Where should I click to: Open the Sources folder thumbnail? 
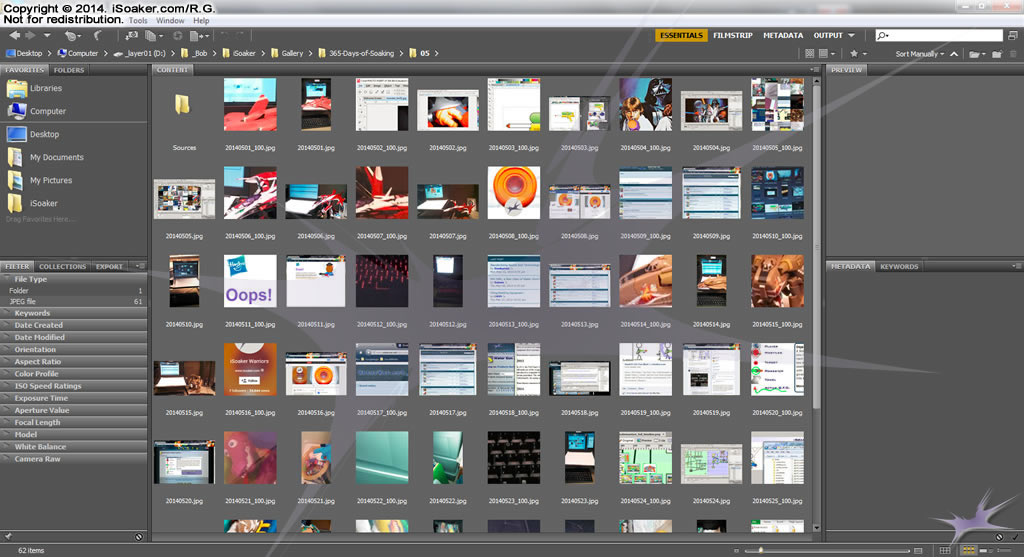184,104
